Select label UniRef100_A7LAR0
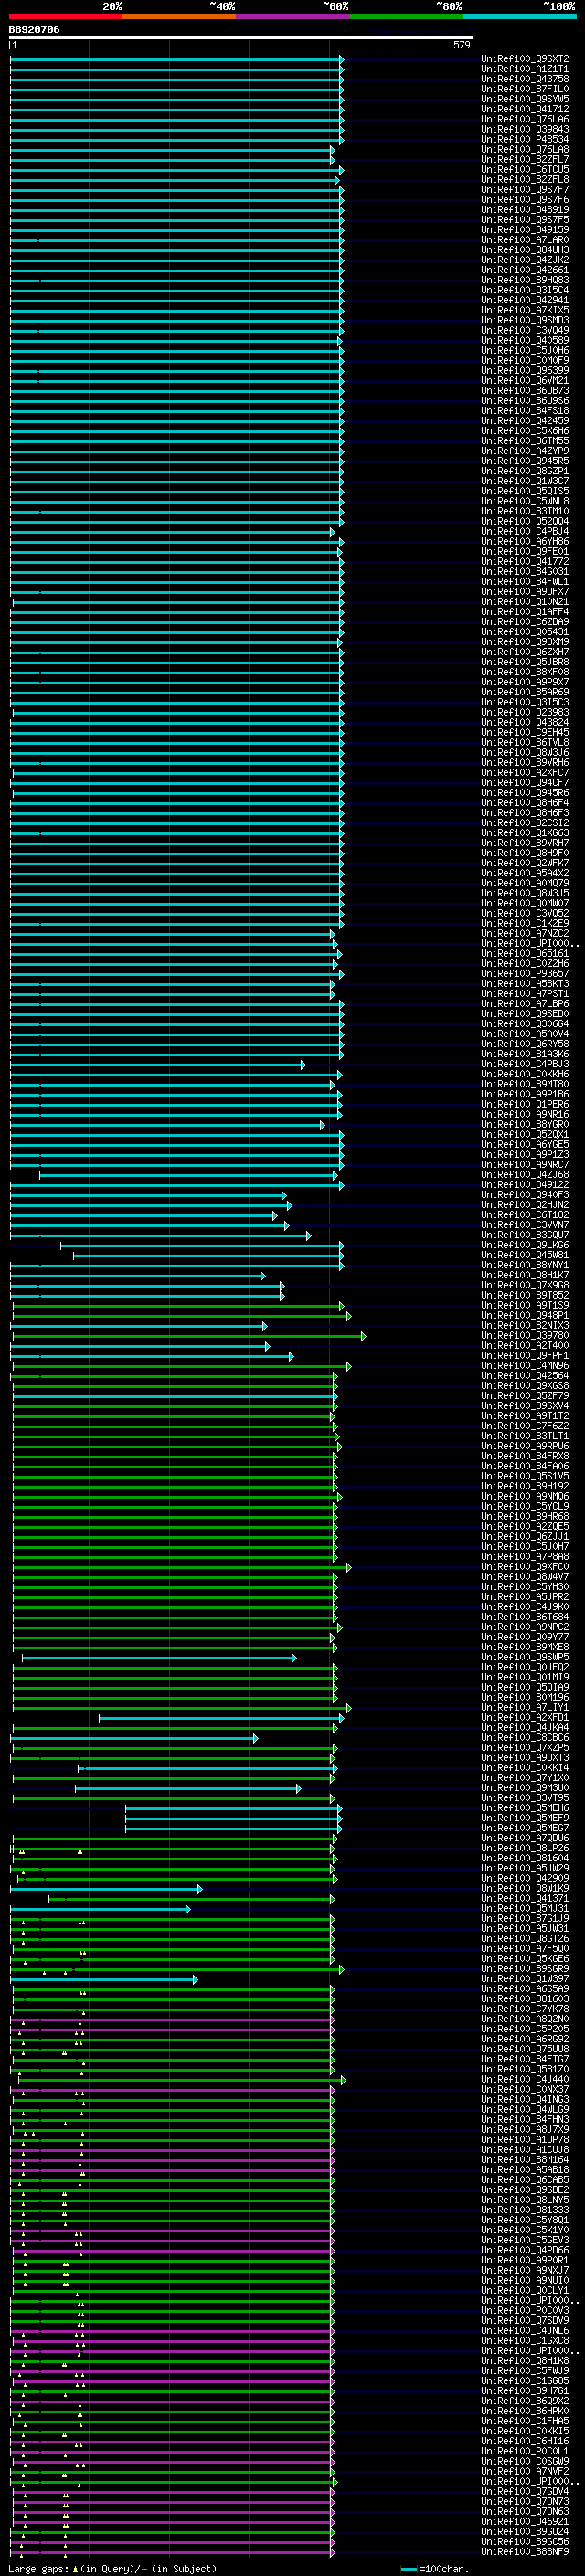 [525, 240]
